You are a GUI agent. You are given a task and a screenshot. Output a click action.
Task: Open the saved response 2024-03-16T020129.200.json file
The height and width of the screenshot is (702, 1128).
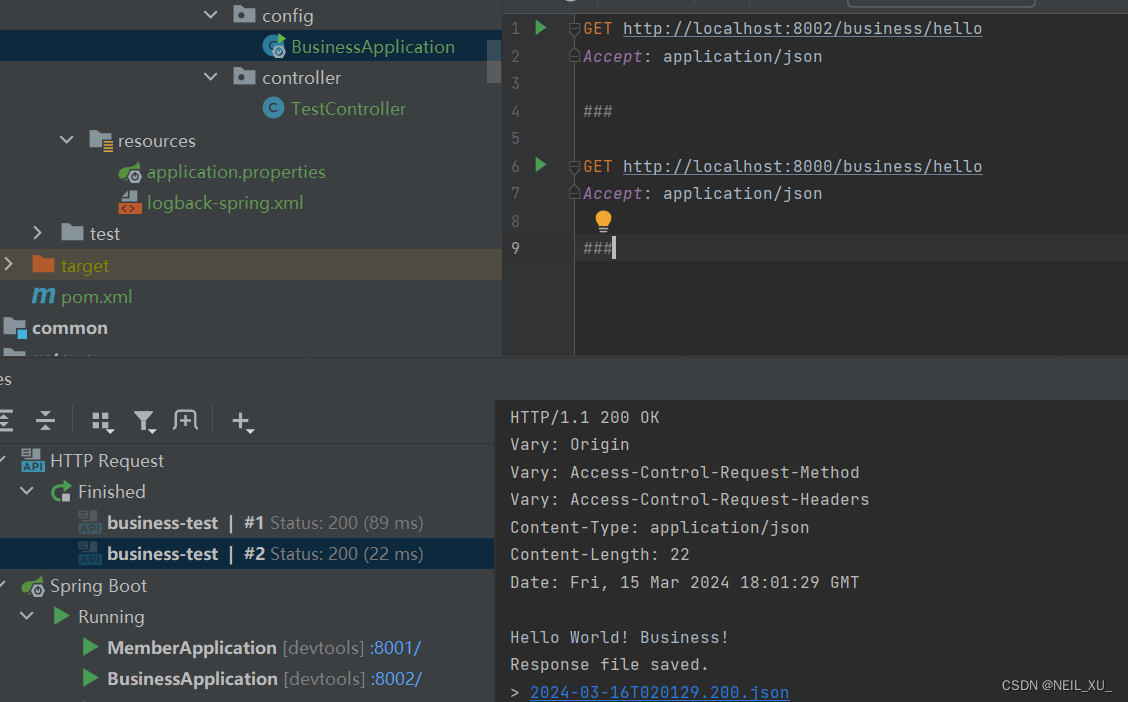coord(660,692)
